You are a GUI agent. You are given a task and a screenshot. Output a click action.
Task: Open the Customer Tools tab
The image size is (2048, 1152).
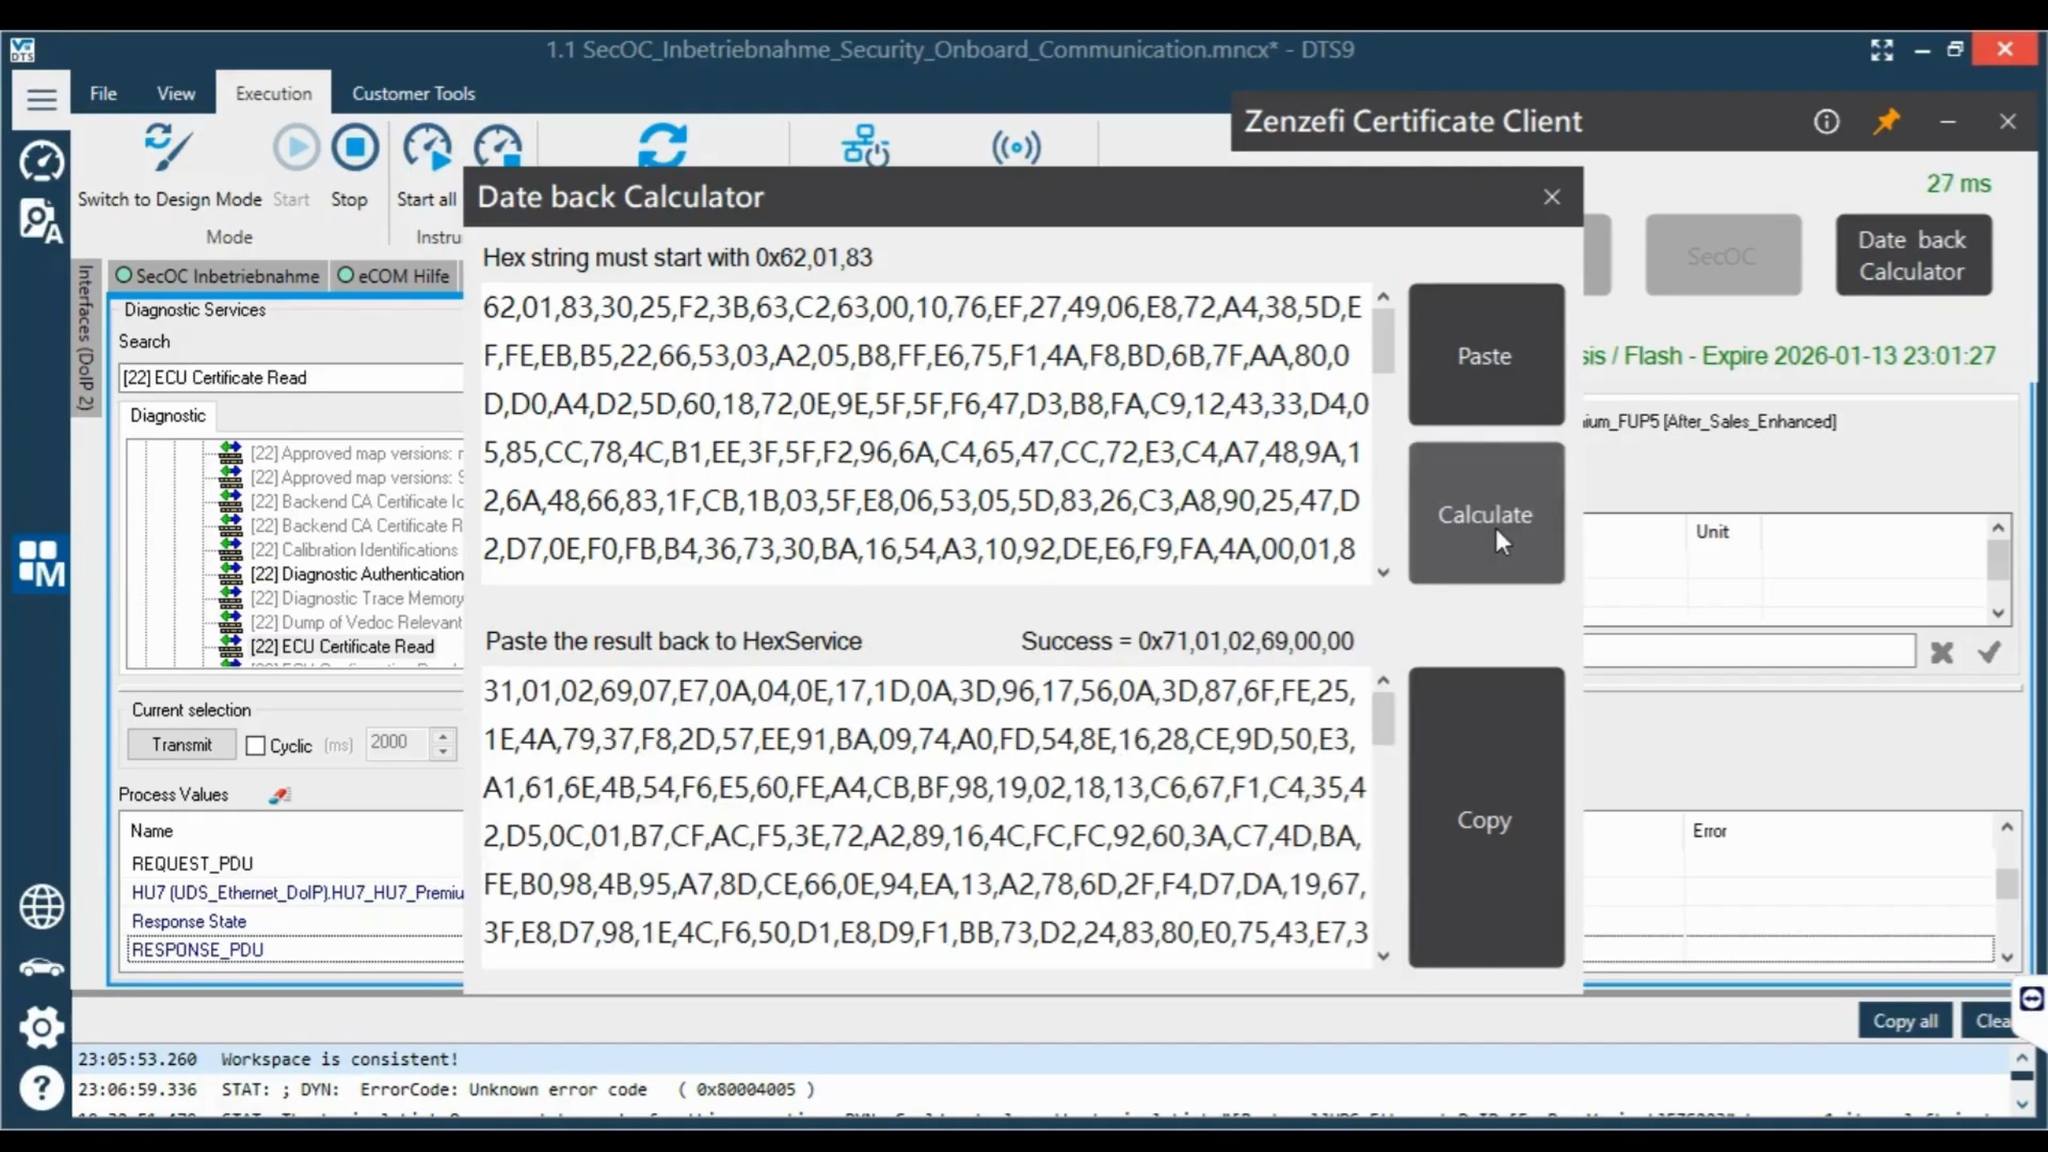[x=413, y=93]
